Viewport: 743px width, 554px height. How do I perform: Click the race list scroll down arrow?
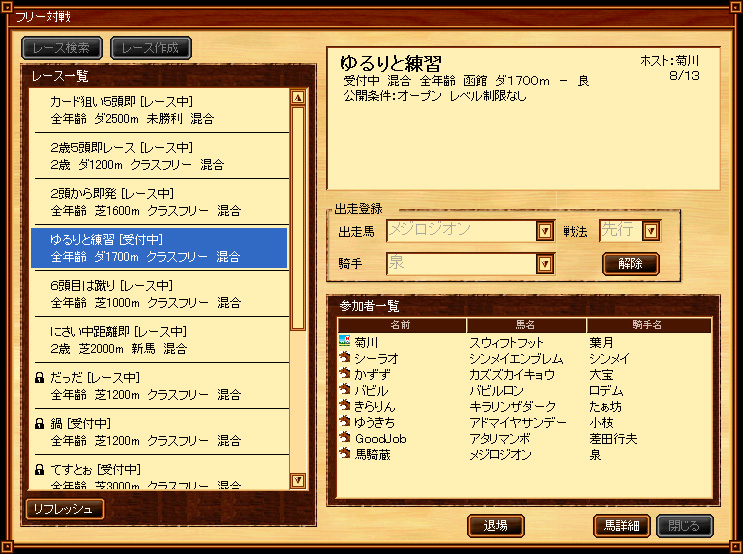(298, 481)
